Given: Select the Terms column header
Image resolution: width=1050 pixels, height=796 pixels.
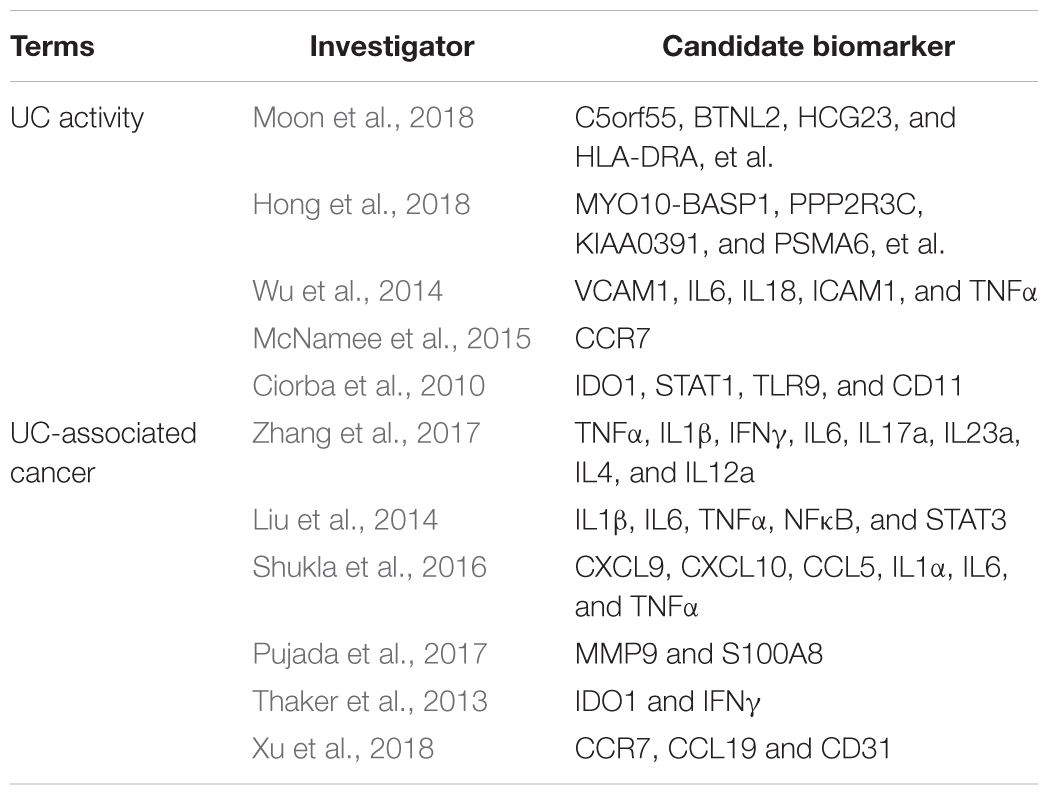Looking at the screenshot, I should [52, 47].
